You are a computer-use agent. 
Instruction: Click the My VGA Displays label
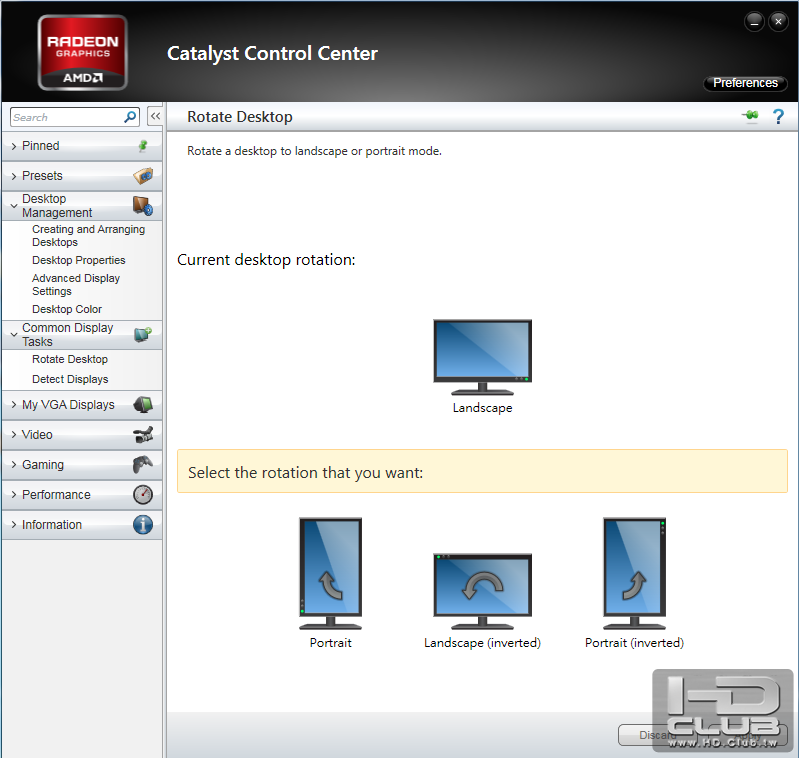click(x=68, y=404)
